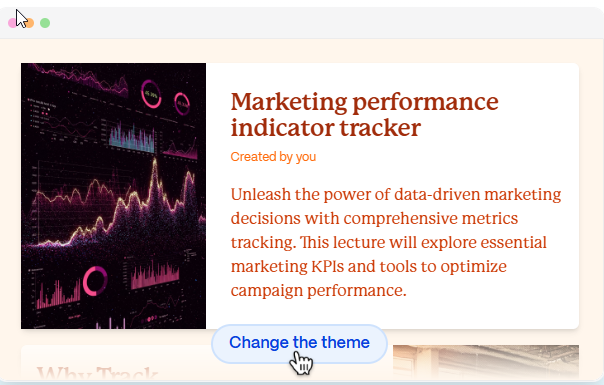This screenshot has width=604, height=385.
Task: Click the gray window title bar
Action: click(302, 23)
